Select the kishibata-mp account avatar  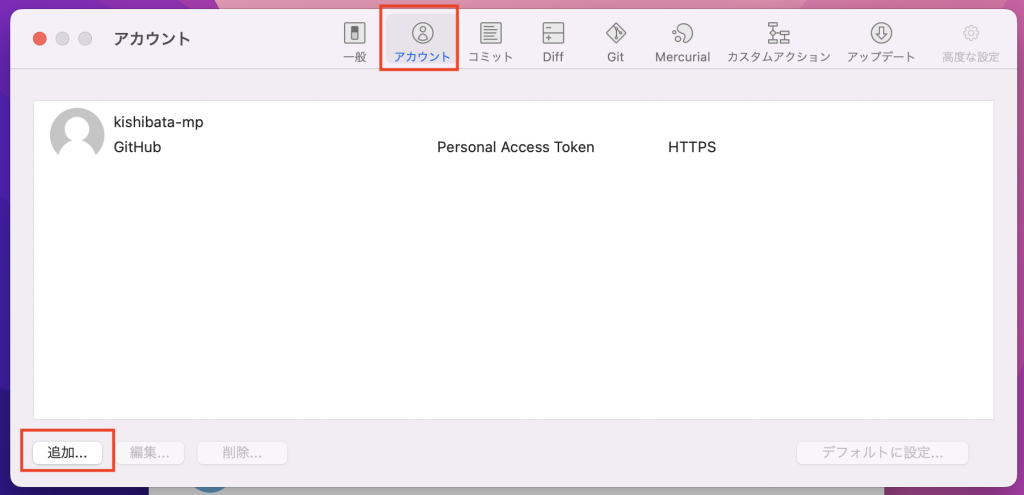[x=77, y=133]
